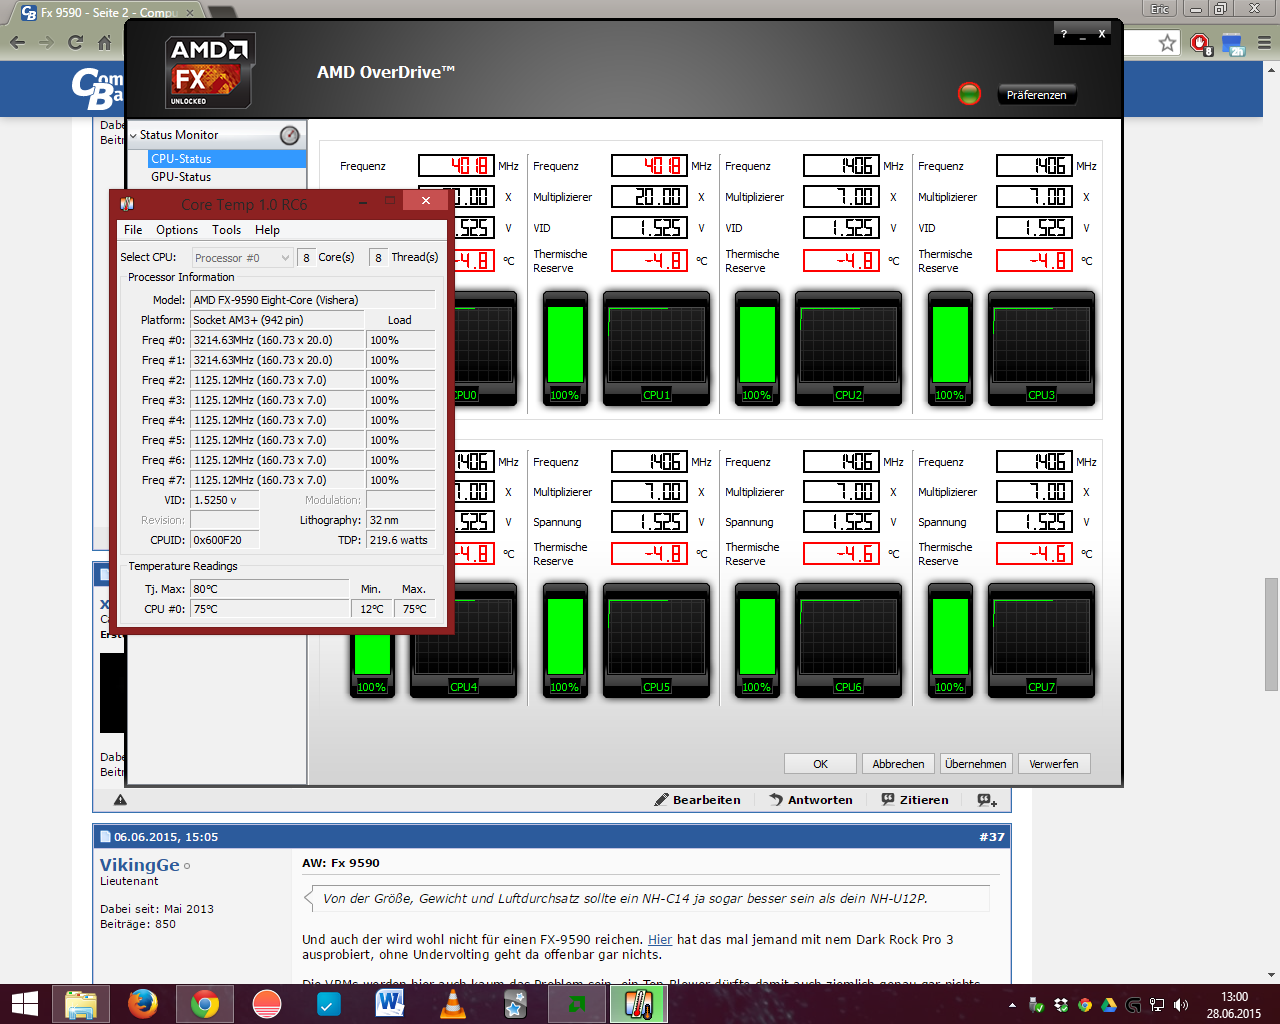Open Google Drive tray icon

tap(1109, 1005)
